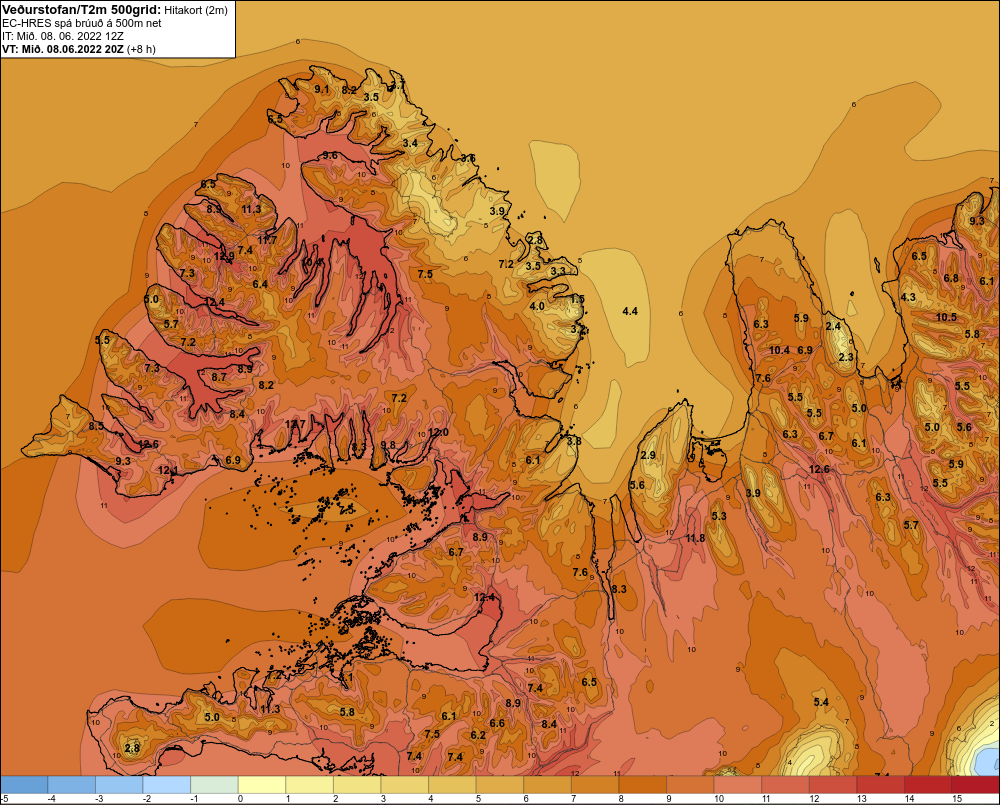Select the "11.7" temperature value

point(267,240)
